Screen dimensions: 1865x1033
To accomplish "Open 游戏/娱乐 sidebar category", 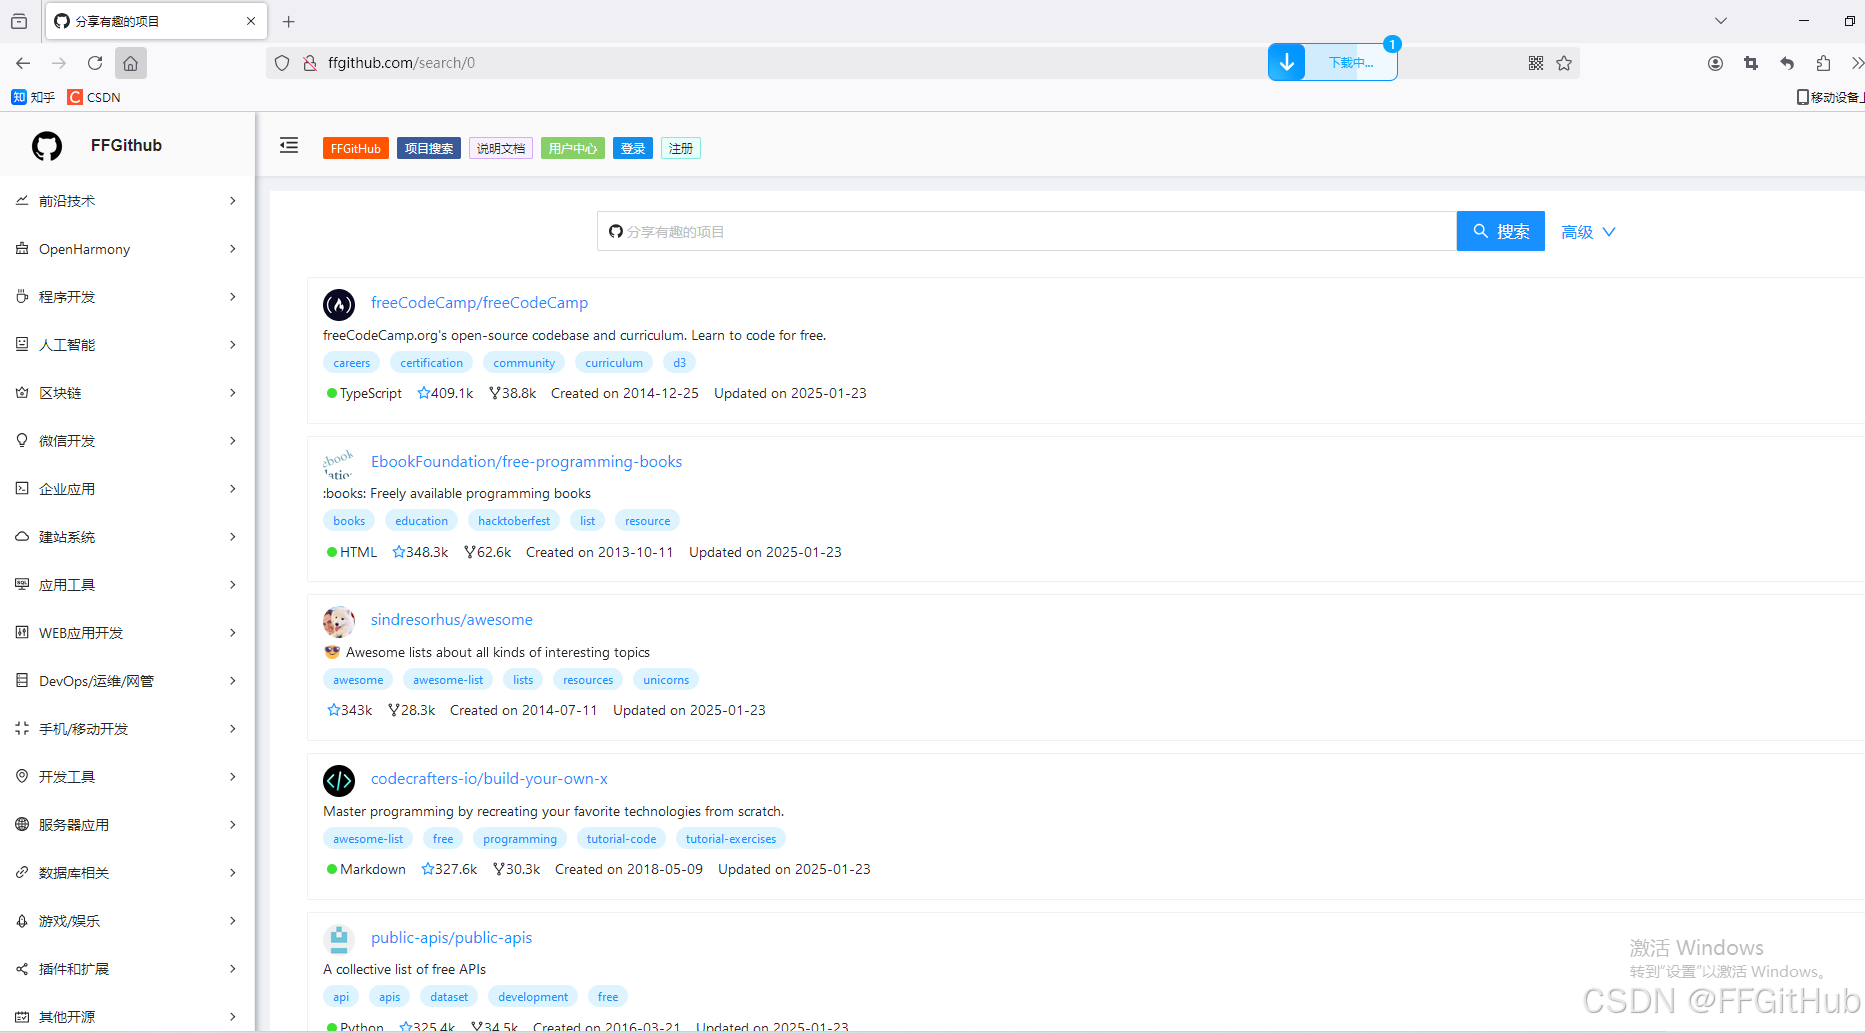I will click(127, 921).
